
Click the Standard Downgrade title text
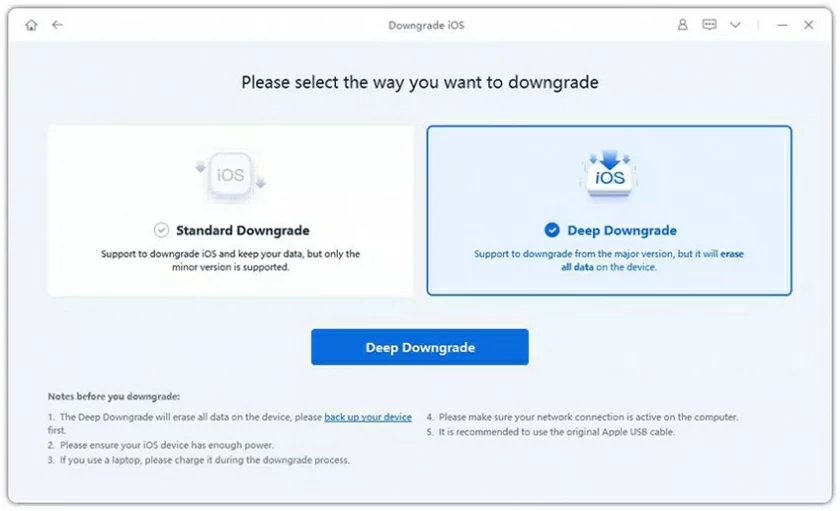pos(243,230)
